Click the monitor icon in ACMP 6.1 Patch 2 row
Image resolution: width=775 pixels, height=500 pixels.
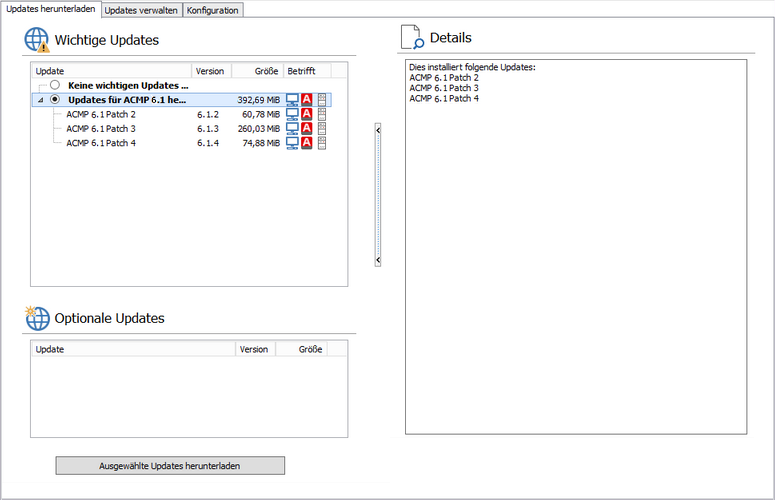(292, 114)
